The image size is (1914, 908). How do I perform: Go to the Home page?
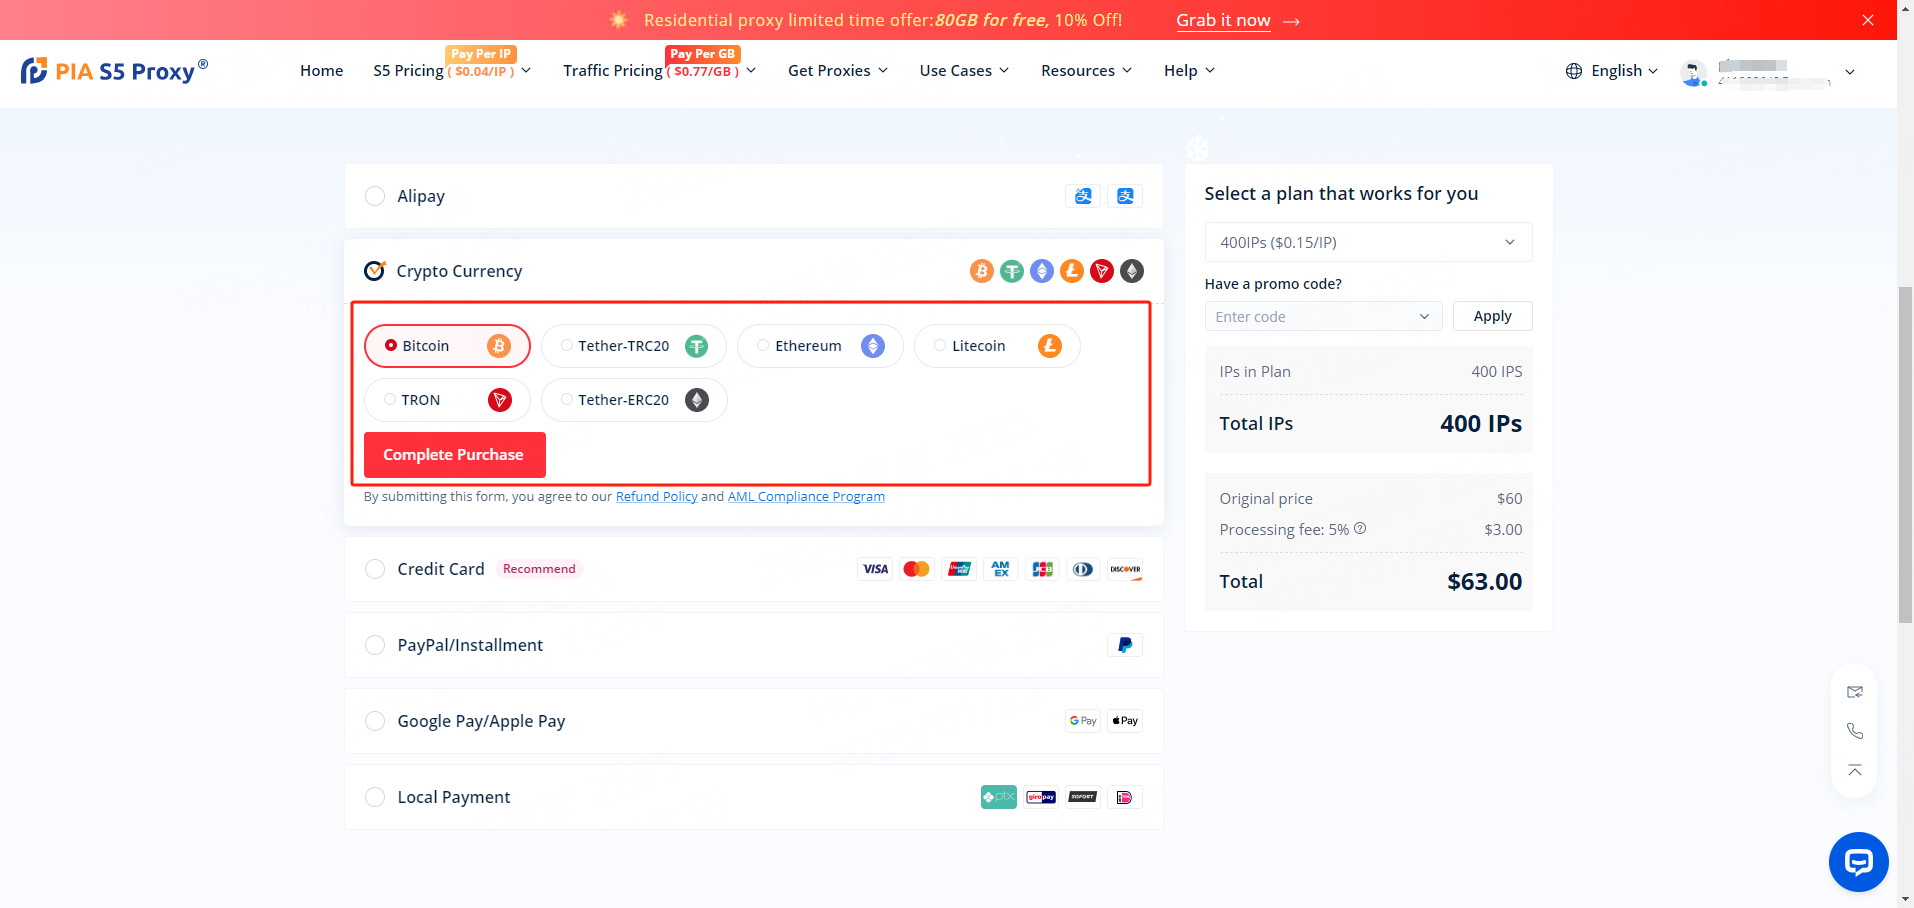coord(321,71)
